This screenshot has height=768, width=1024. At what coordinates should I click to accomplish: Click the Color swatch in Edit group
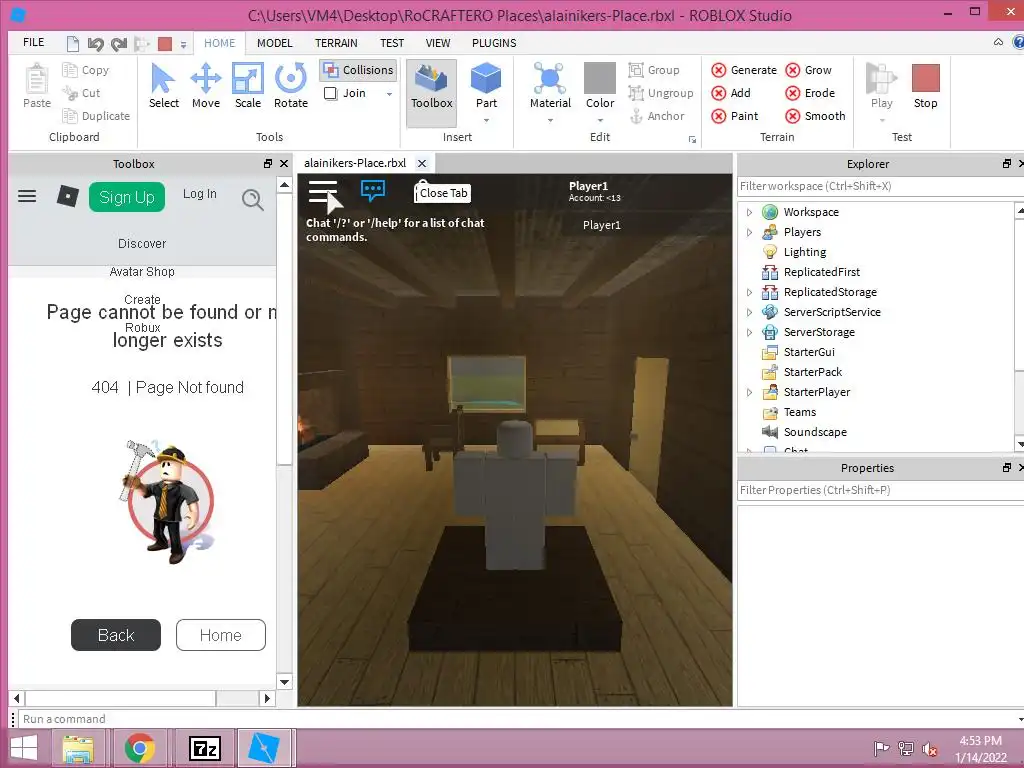coord(600,78)
